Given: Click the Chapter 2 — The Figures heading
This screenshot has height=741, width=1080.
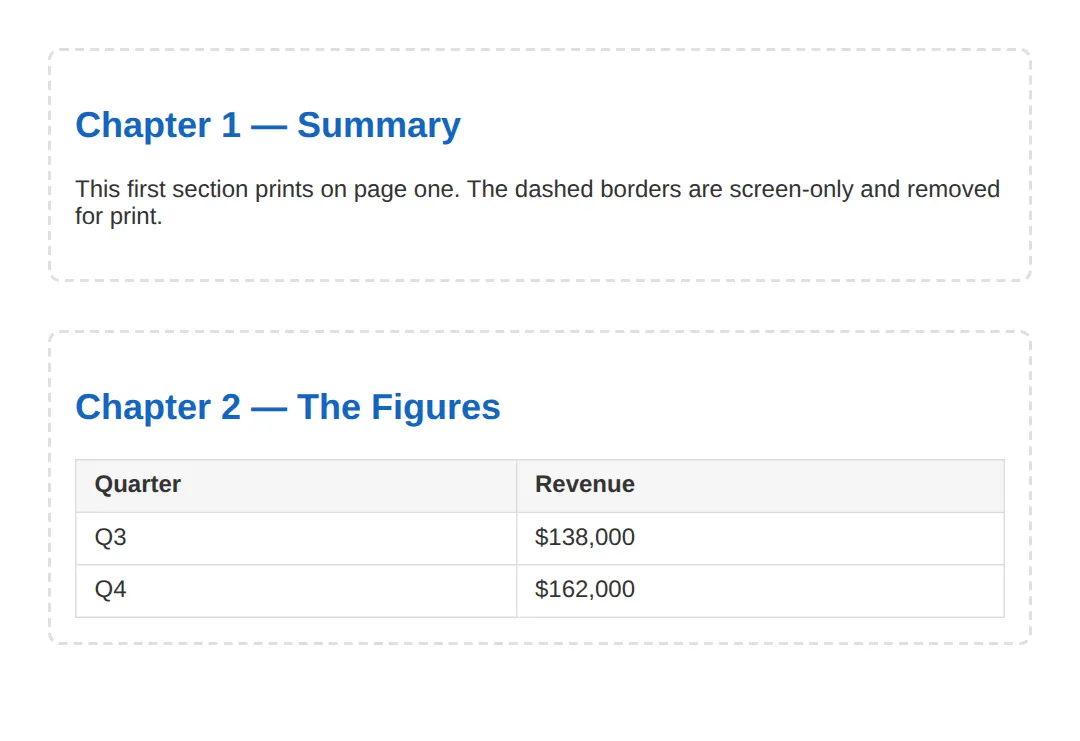Looking at the screenshot, I should [288, 407].
